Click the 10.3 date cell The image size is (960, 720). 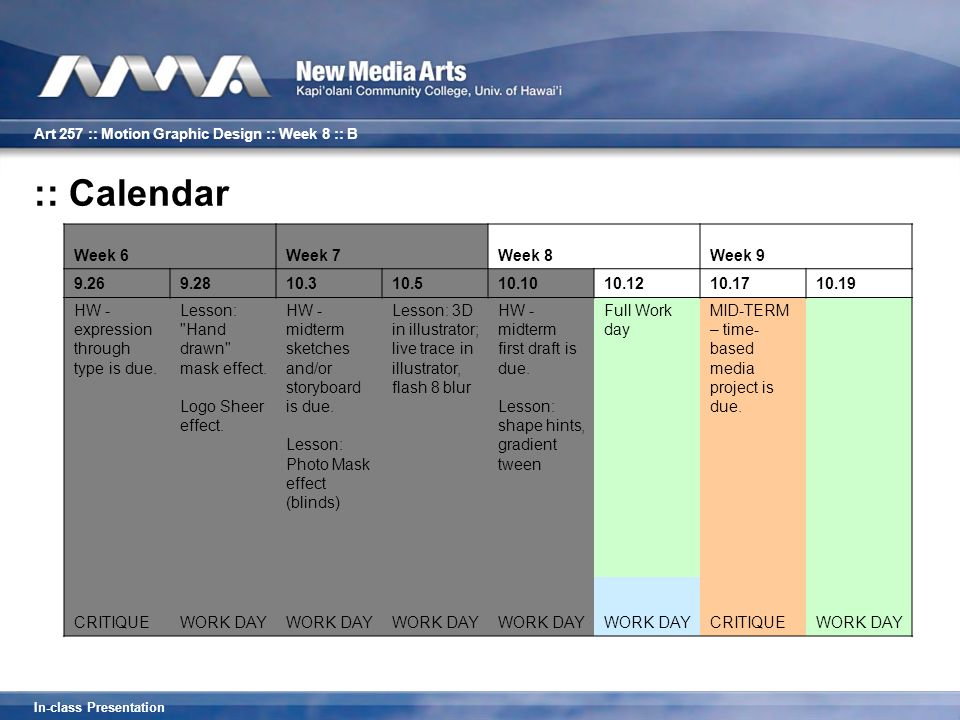tap(329, 283)
